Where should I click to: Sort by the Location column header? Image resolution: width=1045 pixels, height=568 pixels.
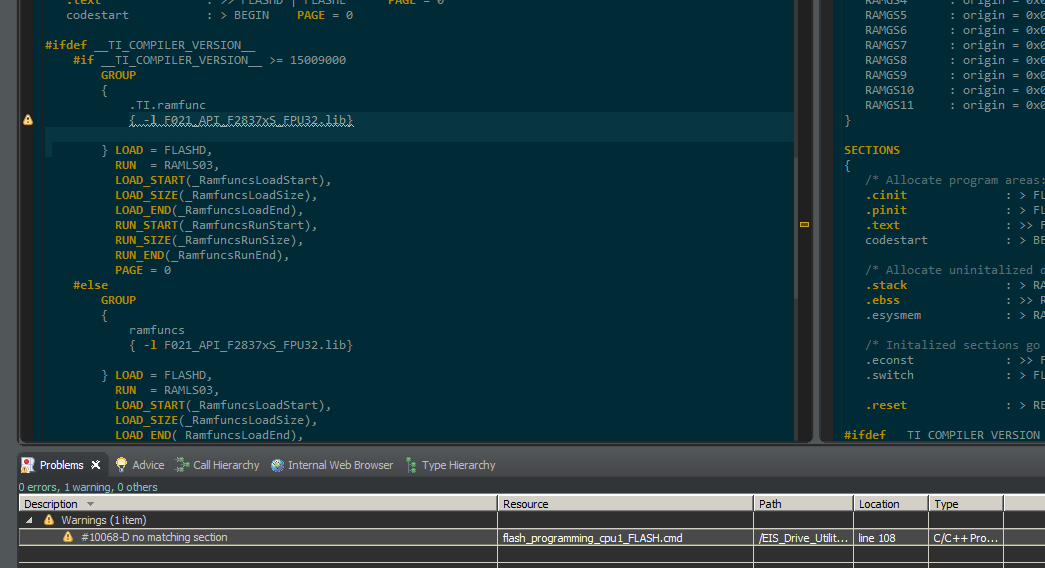(890, 504)
